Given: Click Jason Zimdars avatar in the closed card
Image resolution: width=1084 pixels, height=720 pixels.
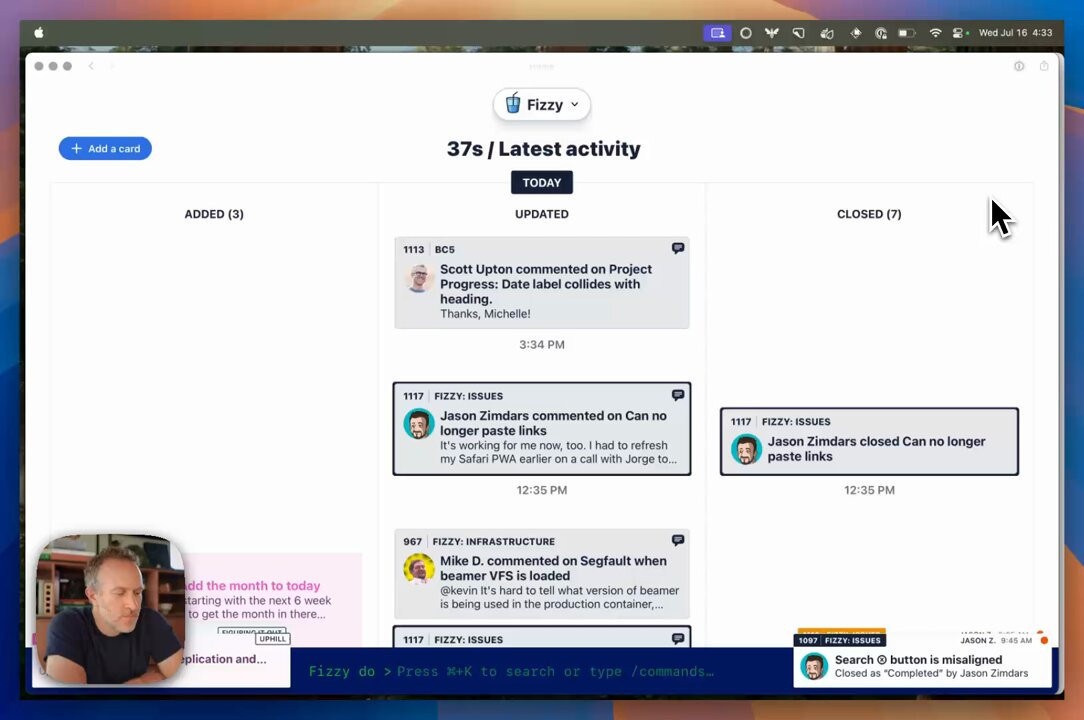Looking at the screenshot, I should point(746,450).
